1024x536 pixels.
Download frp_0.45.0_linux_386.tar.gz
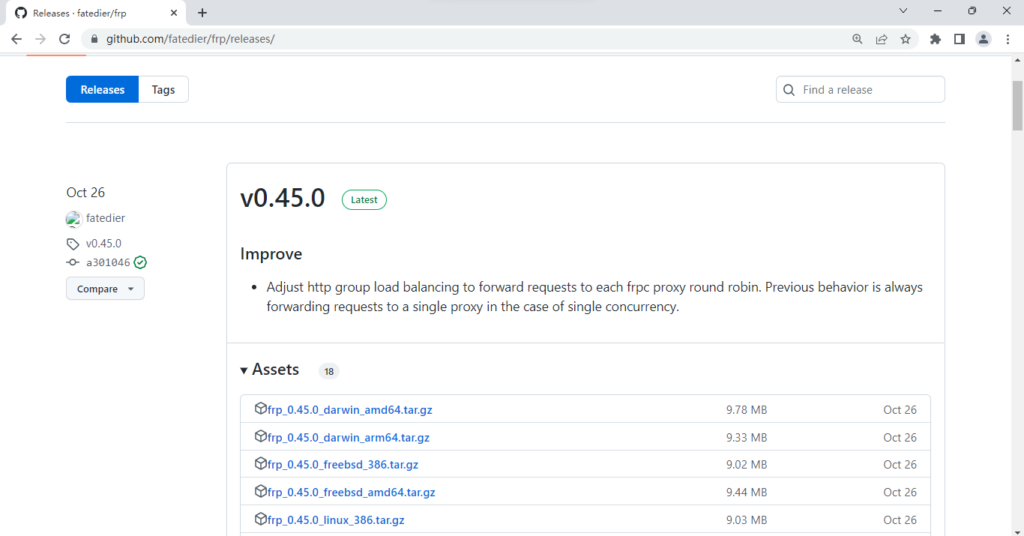335,520
